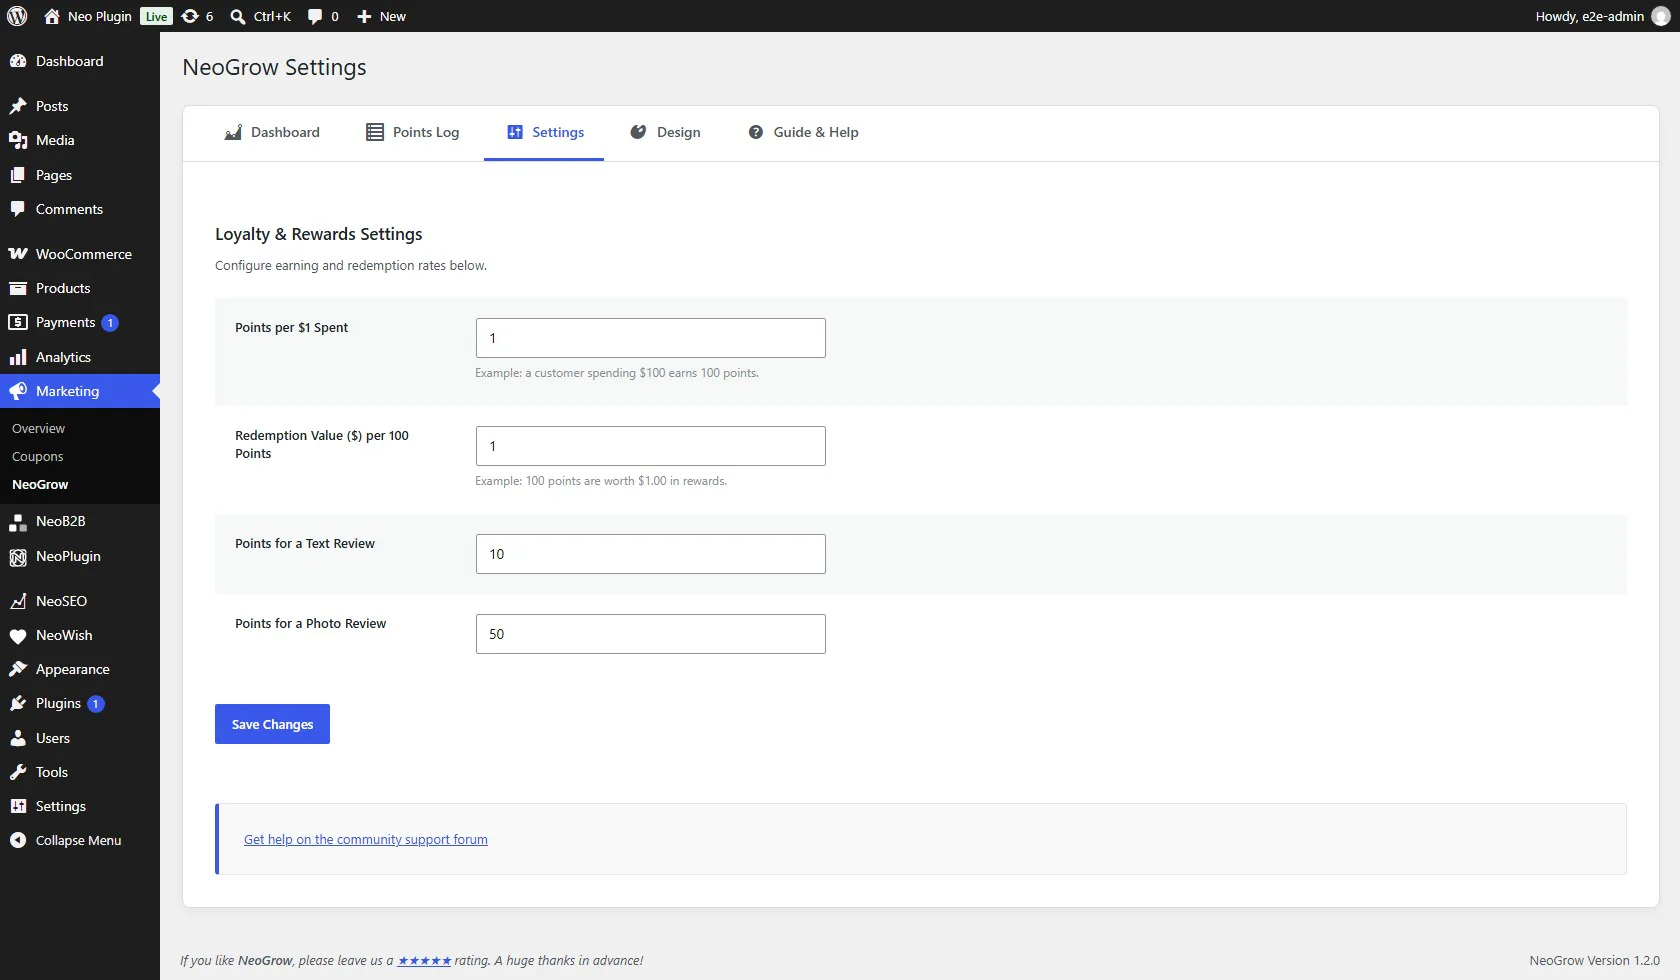Open the Settings item in the sidebar
This screenshot has height=980, width=1680.
pyautogui.click(x=80, y=806)
